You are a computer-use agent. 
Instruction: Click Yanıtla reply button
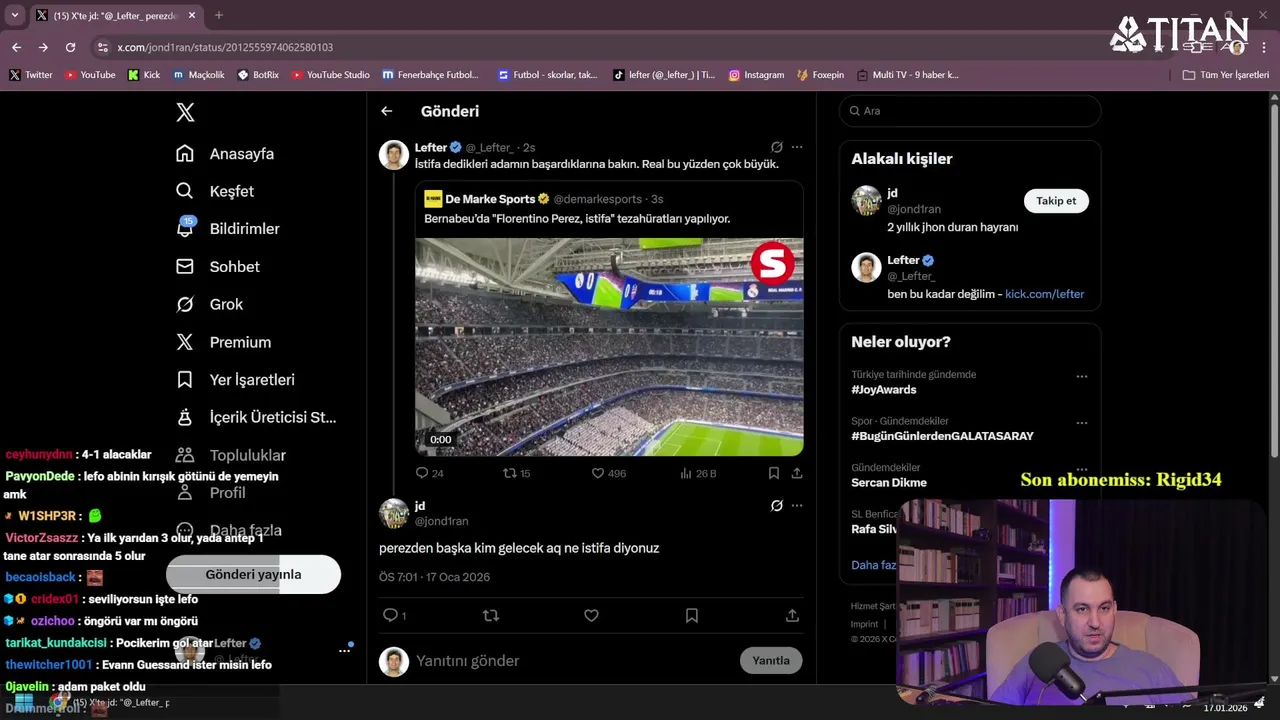771,661
